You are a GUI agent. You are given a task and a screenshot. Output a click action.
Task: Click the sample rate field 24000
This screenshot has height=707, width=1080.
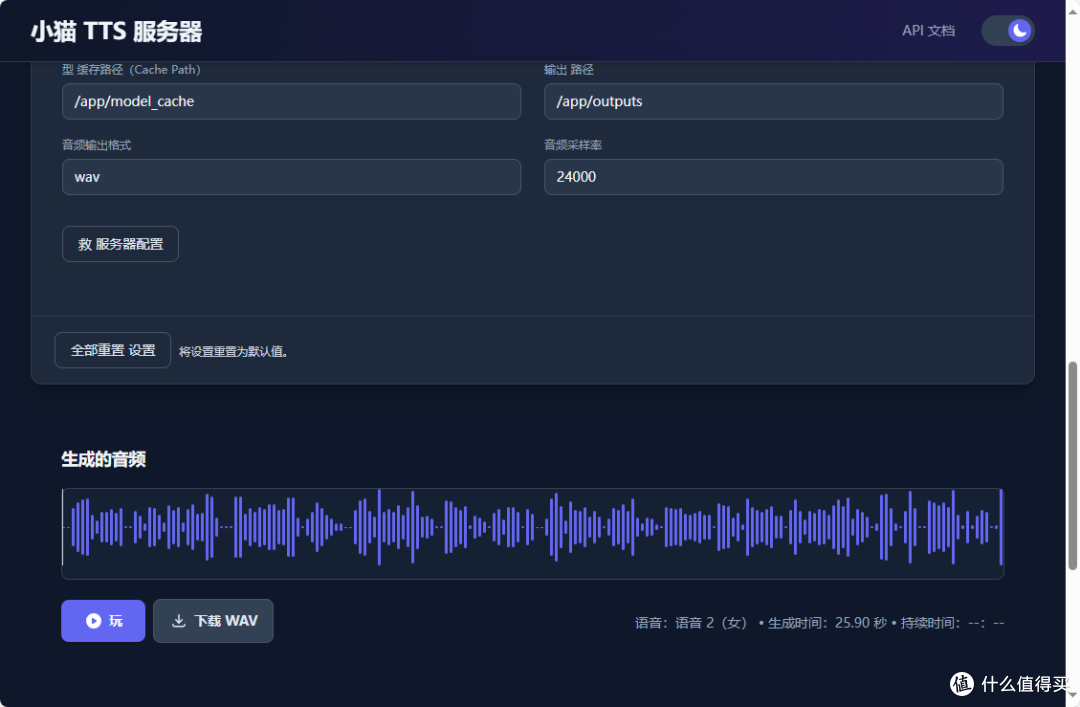[x=773, y=177]
